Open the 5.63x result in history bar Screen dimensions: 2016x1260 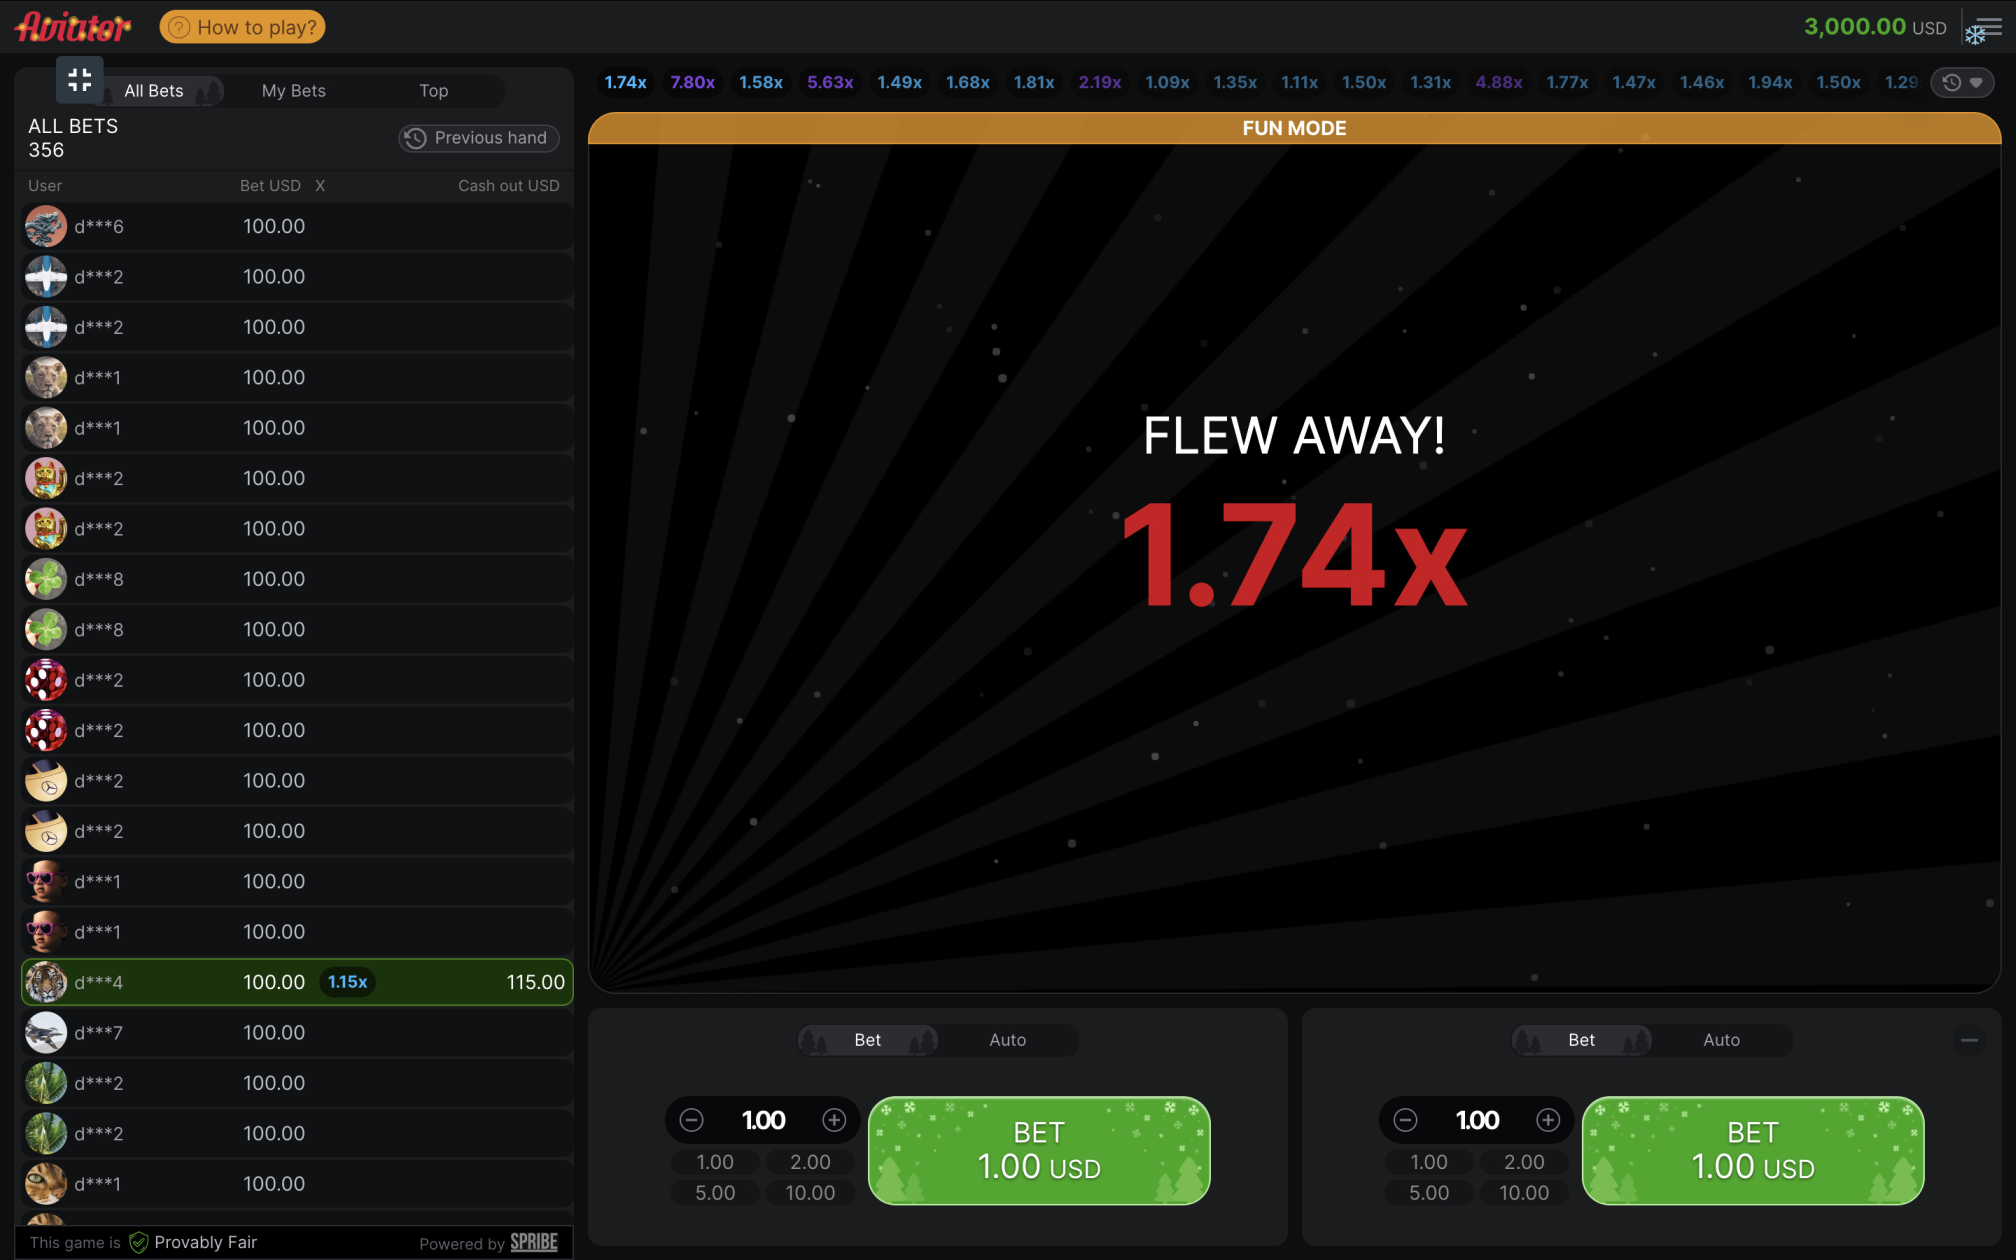coord(830,83)
